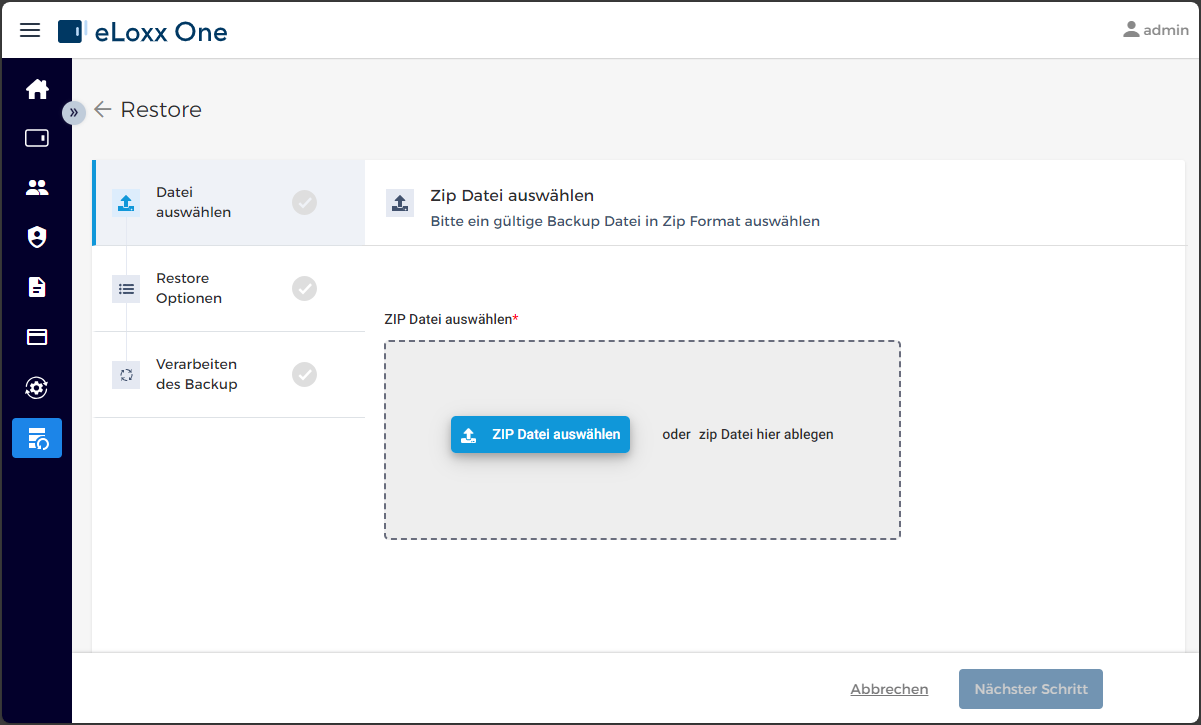This screenshot has width=1201, height=725.
Task: Click the 'Bitte ein gültige Backup Datei' description
Action: (625, 221)
